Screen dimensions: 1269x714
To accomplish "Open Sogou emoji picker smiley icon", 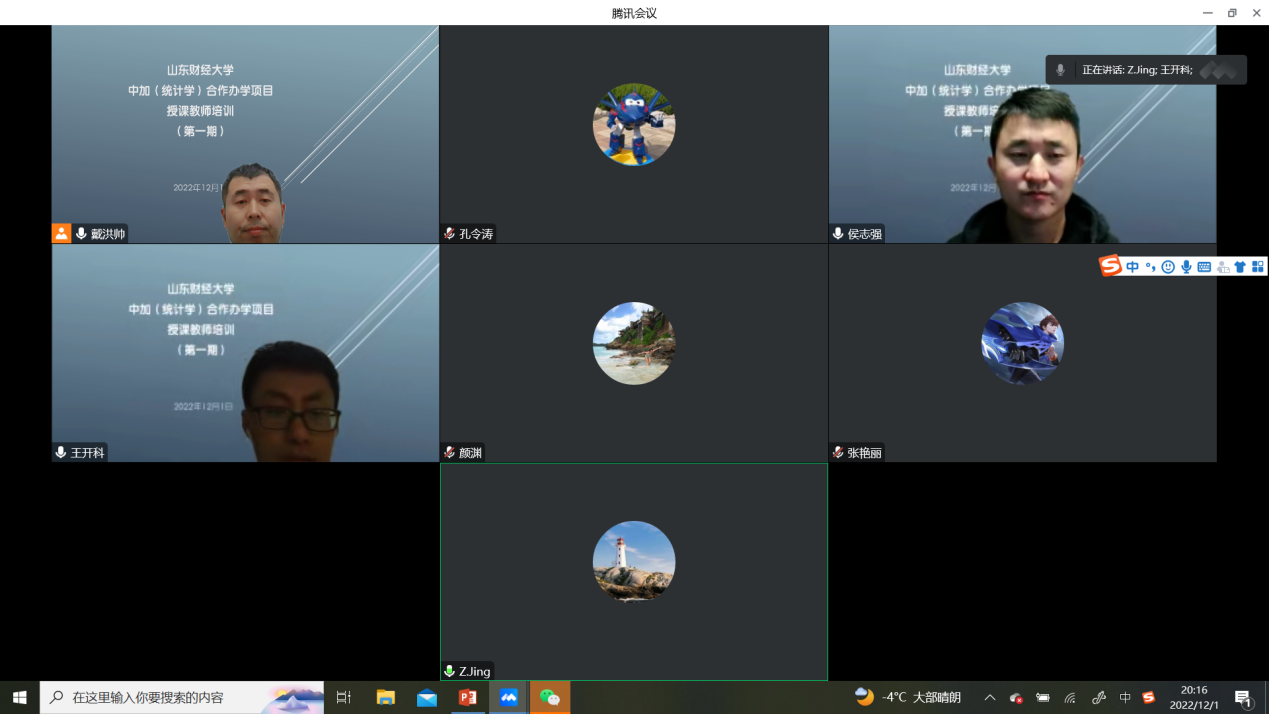I will click(x=1167, y=267).
